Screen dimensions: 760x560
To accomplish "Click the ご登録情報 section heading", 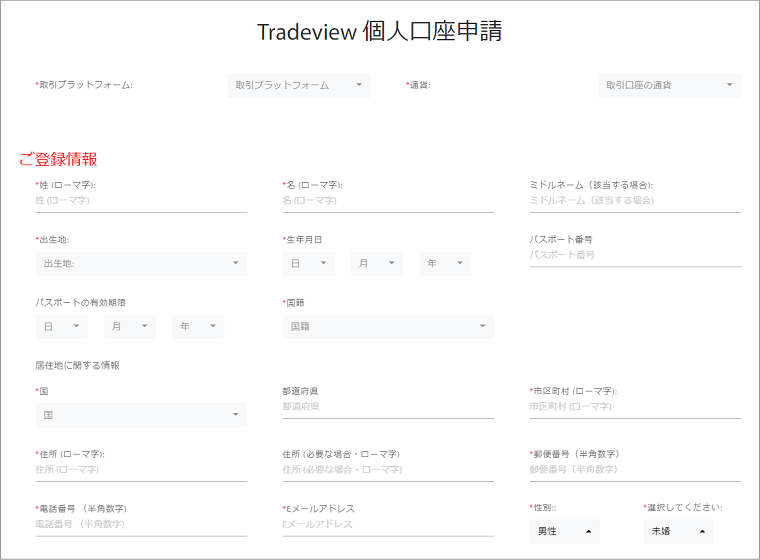I will tap(58, 159).
